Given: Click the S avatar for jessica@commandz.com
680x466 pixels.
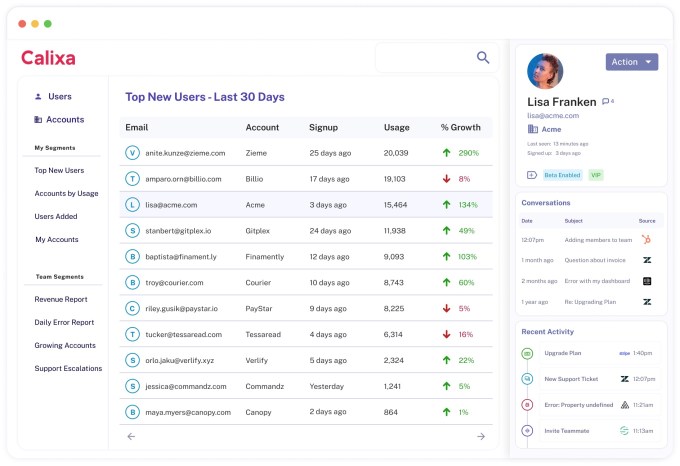Looking at the screenshot, I should pos(132,386).
